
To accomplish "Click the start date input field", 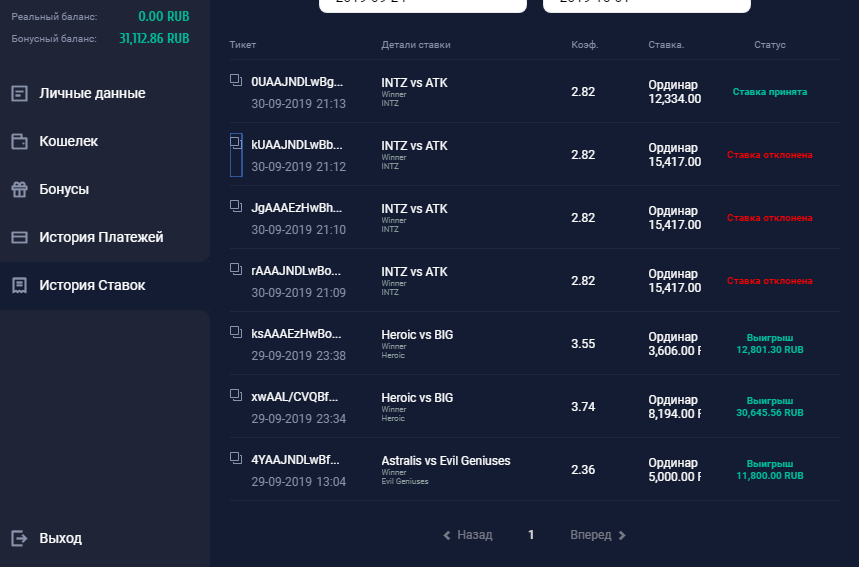I will (423, 4).
